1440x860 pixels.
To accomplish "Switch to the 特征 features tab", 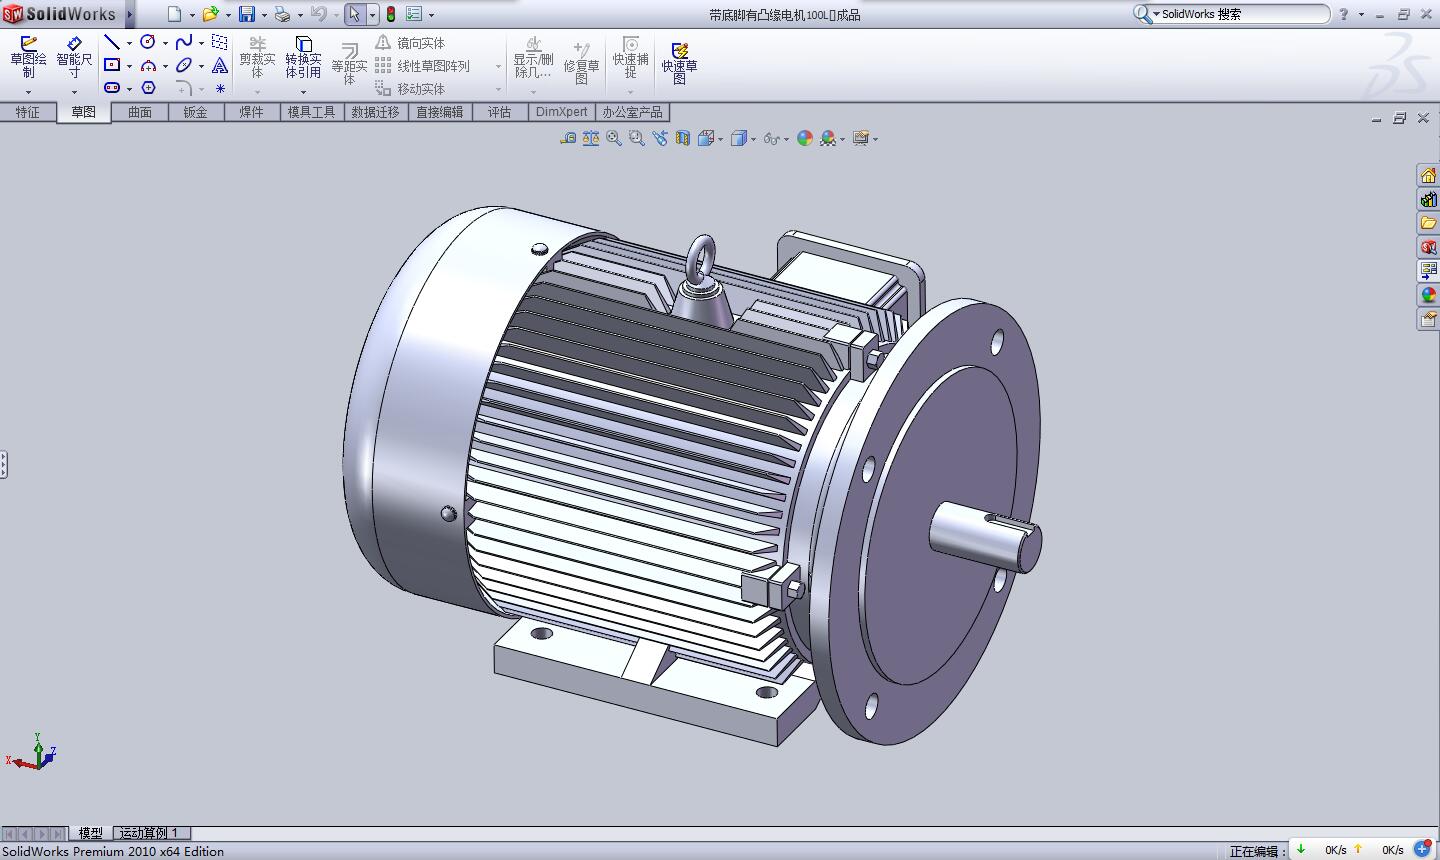I will (x=28, y=112).
